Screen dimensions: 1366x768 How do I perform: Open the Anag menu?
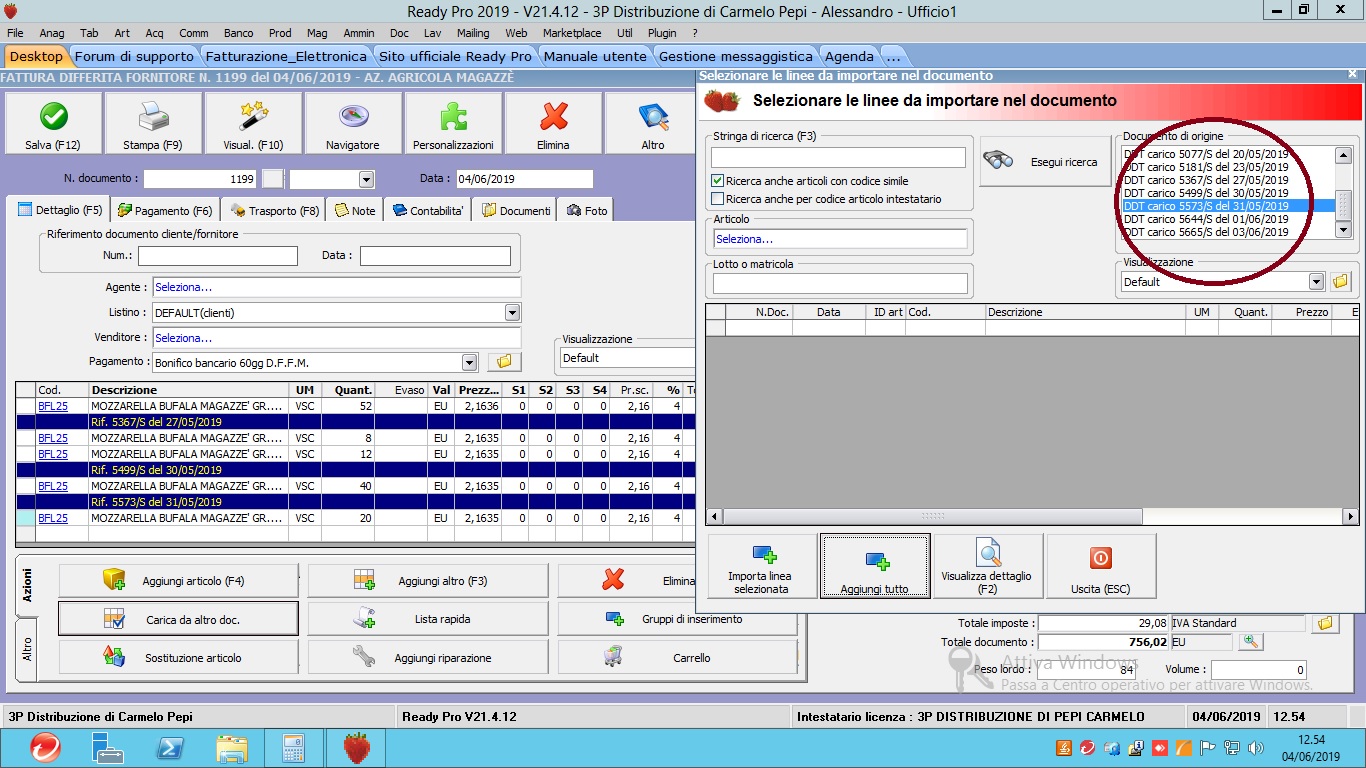click(x=51, y=33)
